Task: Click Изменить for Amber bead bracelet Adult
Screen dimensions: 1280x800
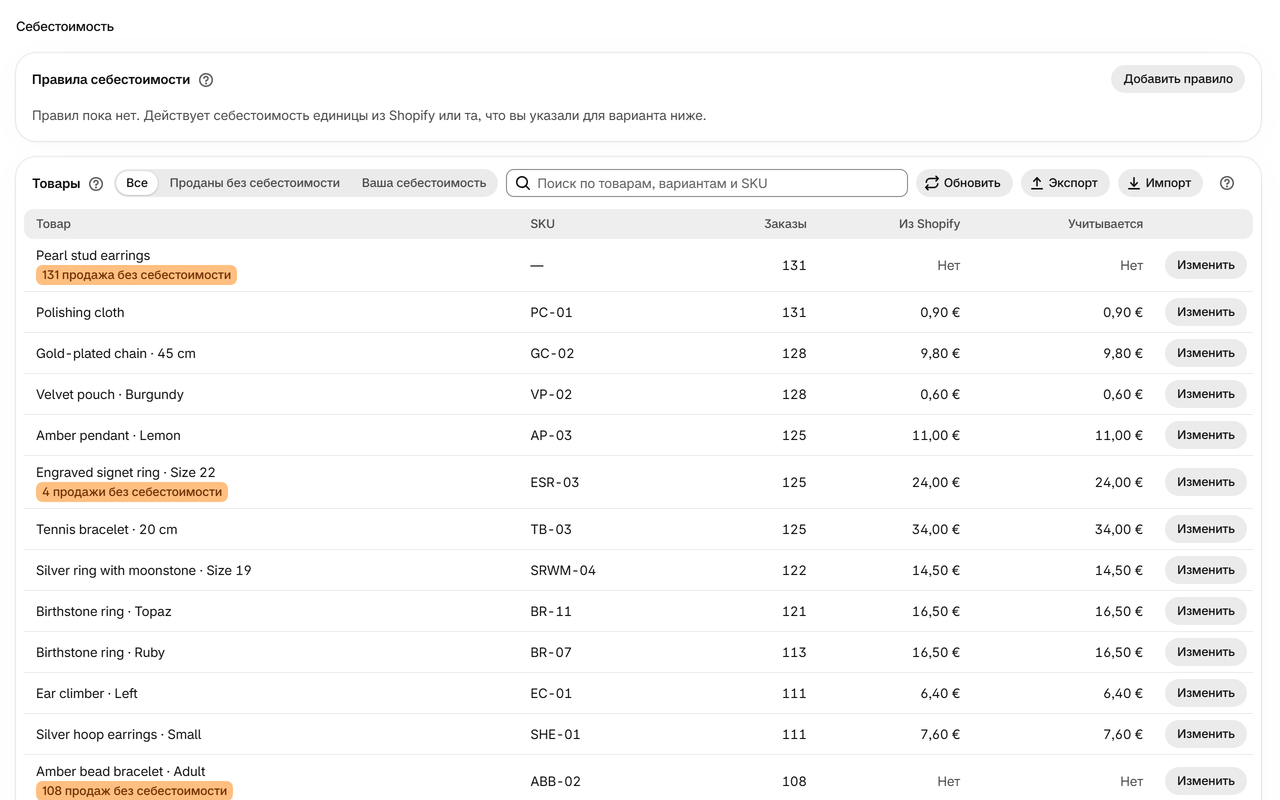Action: (1206, 781)
